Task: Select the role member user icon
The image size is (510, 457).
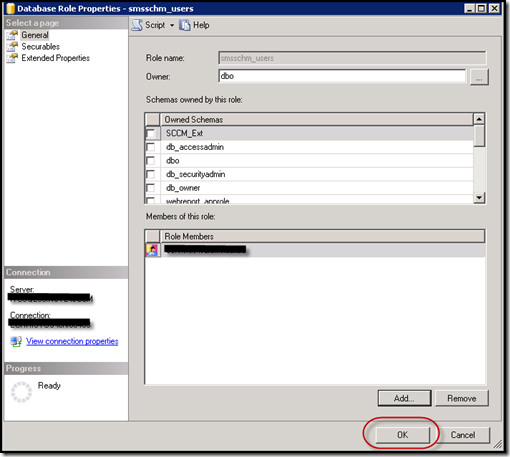Action: [x=152, y=250]
